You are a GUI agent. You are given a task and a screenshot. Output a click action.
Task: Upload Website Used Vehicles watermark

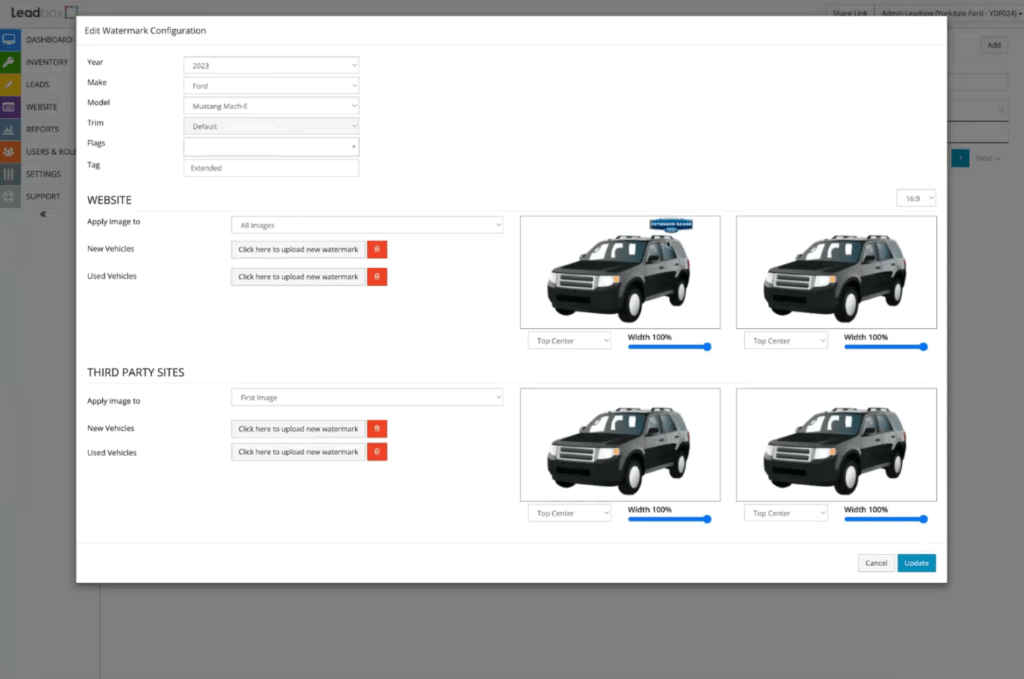click(x=298, y=277)
